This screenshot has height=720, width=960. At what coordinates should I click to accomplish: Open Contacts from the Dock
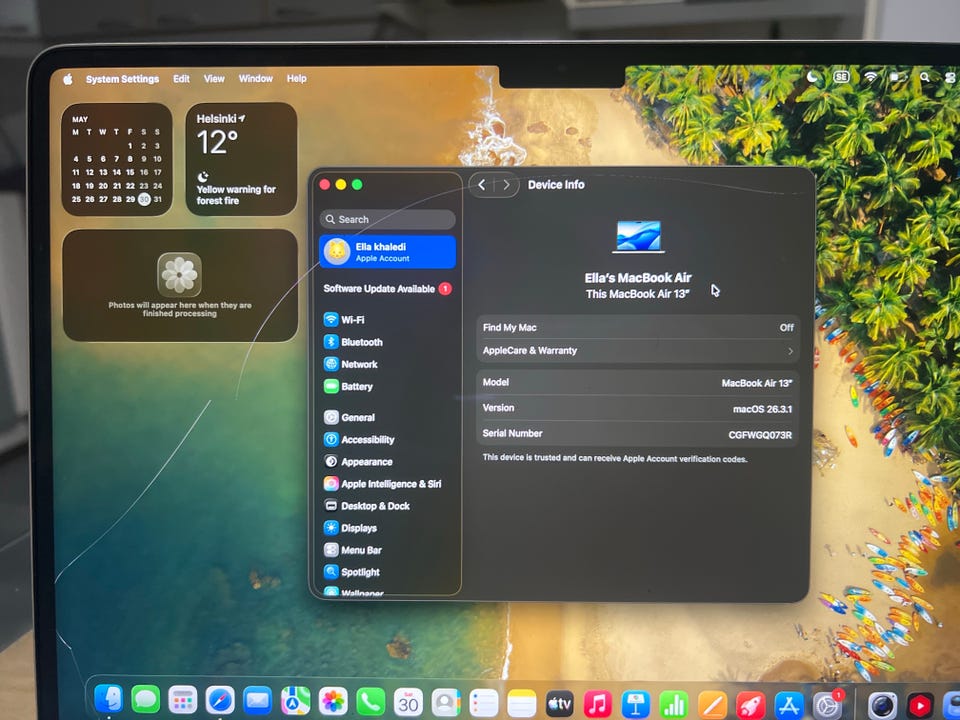[446, 703]
